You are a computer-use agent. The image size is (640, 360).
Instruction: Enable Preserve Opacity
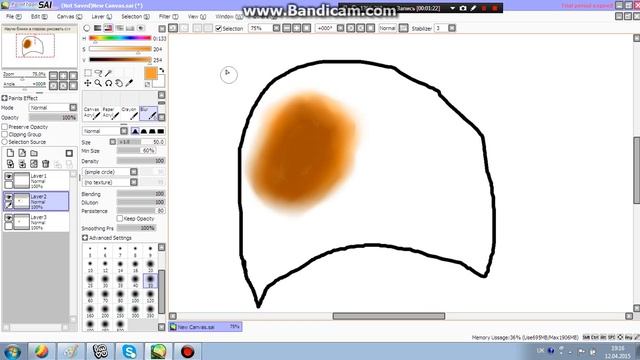tap(4, 127)
